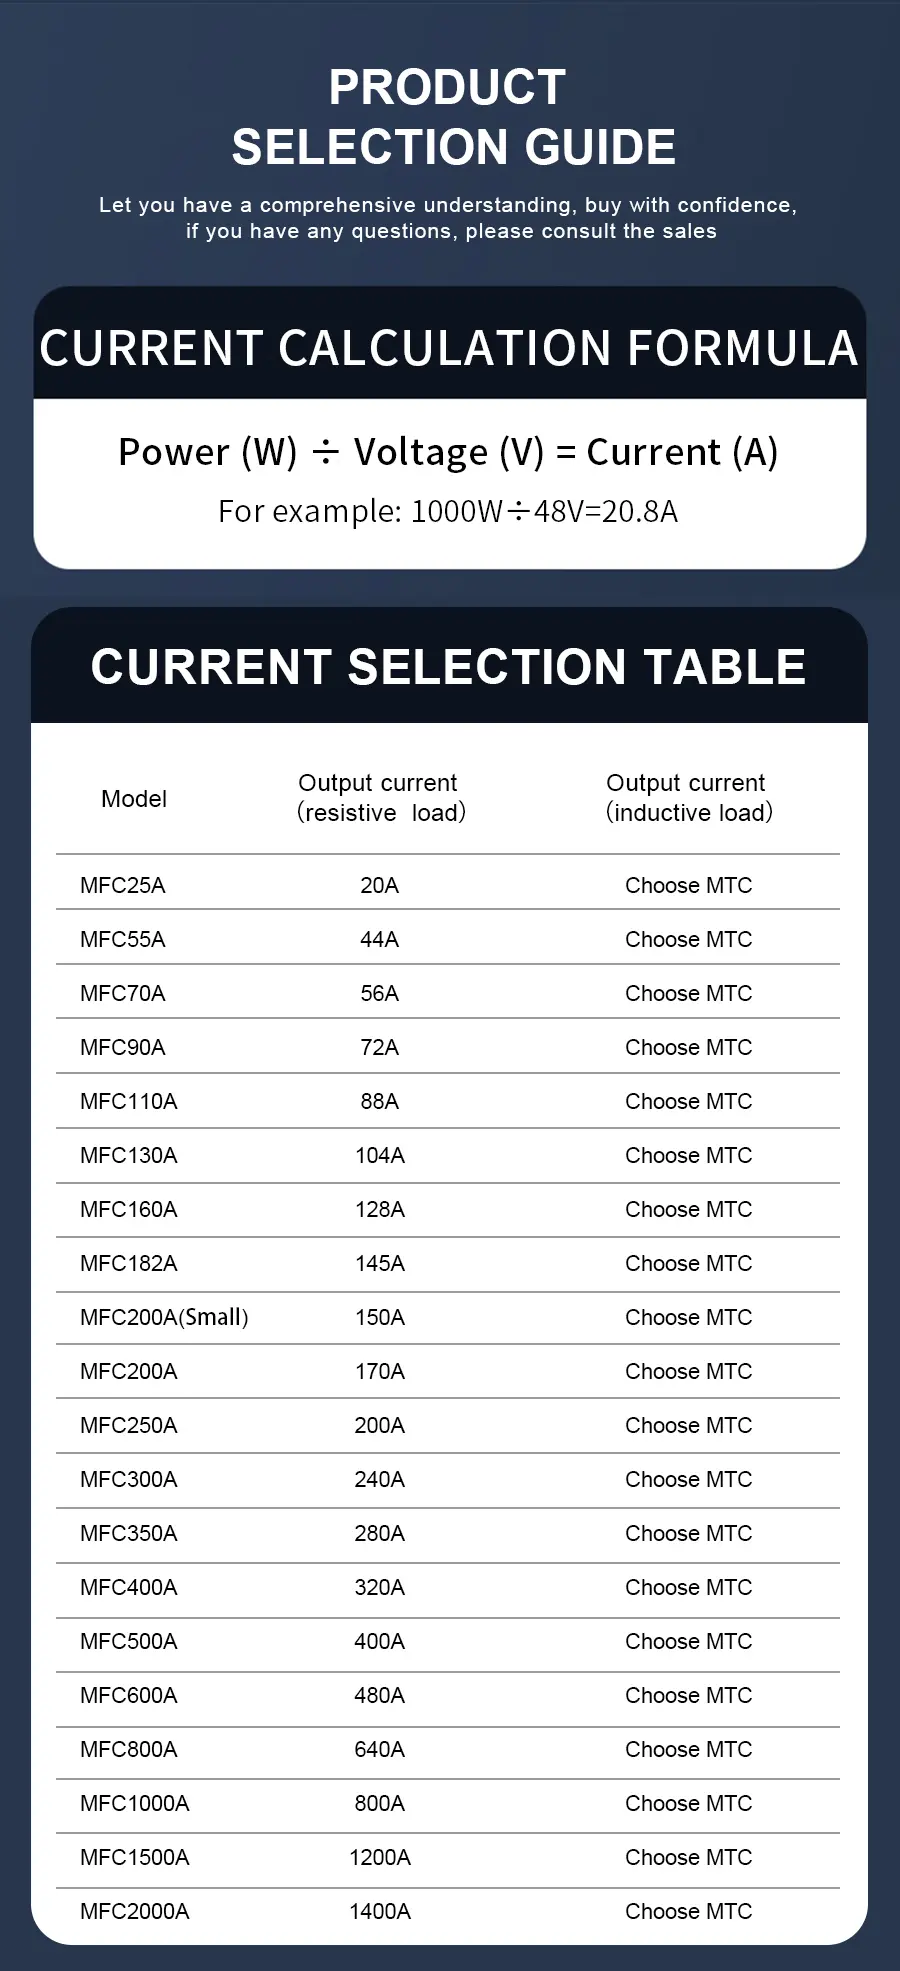This screenshot has width=900, height=1971.
Task: Click Choose MTC in the MFC300A row
Action: click(x=688, y=1479)
